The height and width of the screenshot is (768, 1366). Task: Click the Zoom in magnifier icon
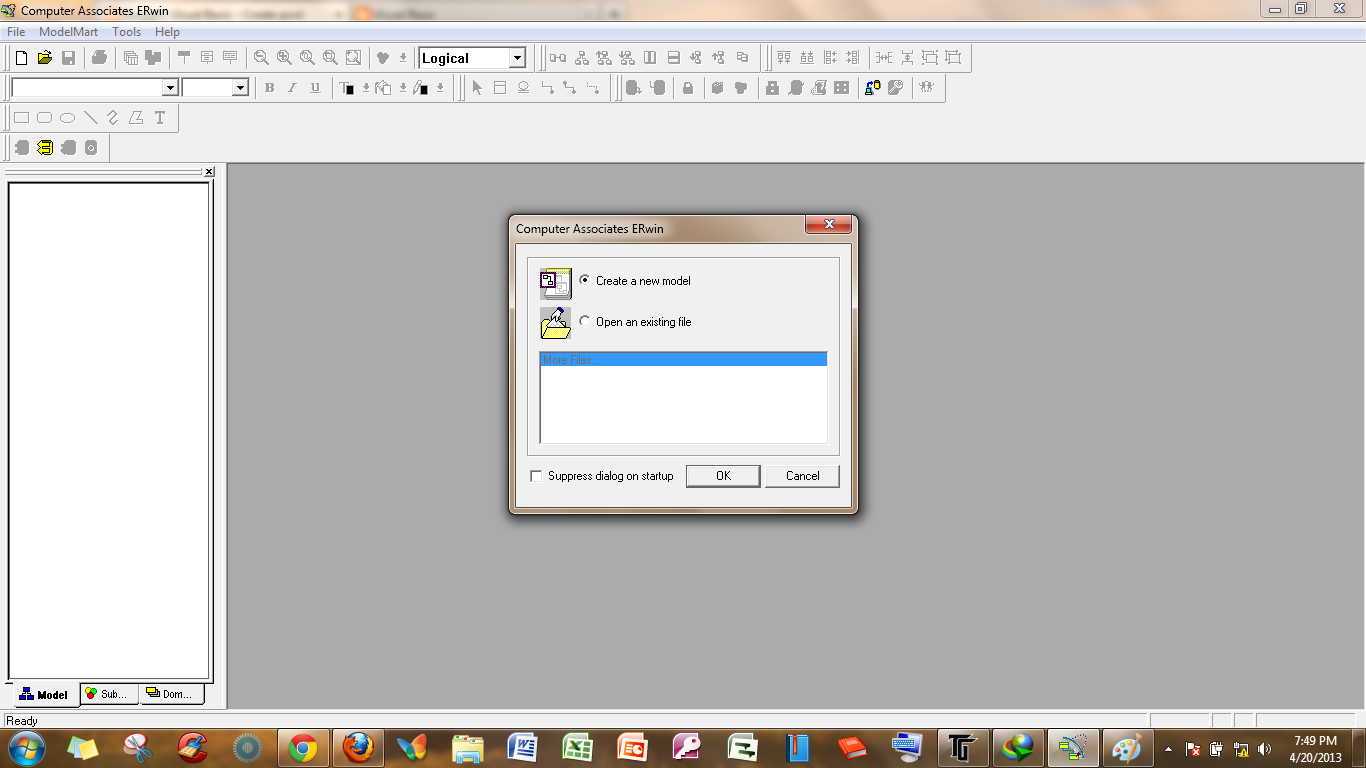284,58
